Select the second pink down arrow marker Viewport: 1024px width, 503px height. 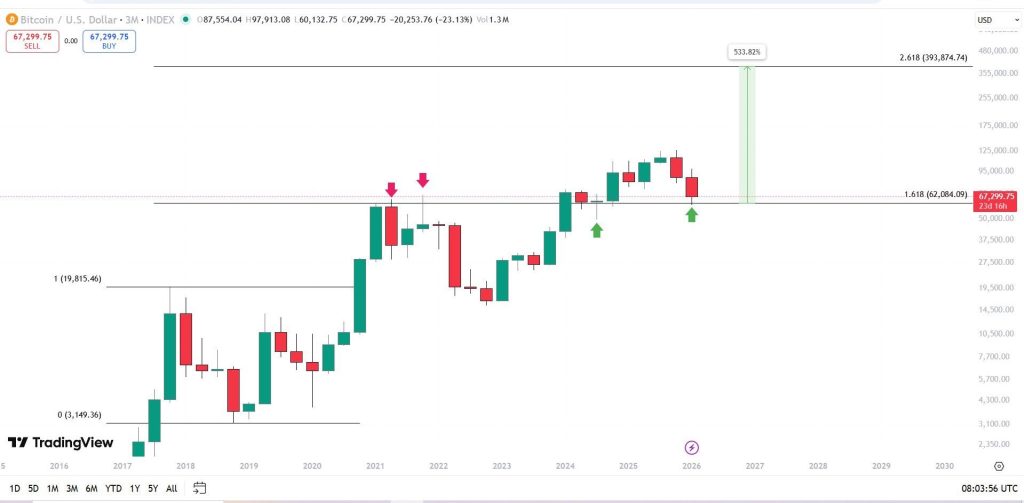coord(423,180)
